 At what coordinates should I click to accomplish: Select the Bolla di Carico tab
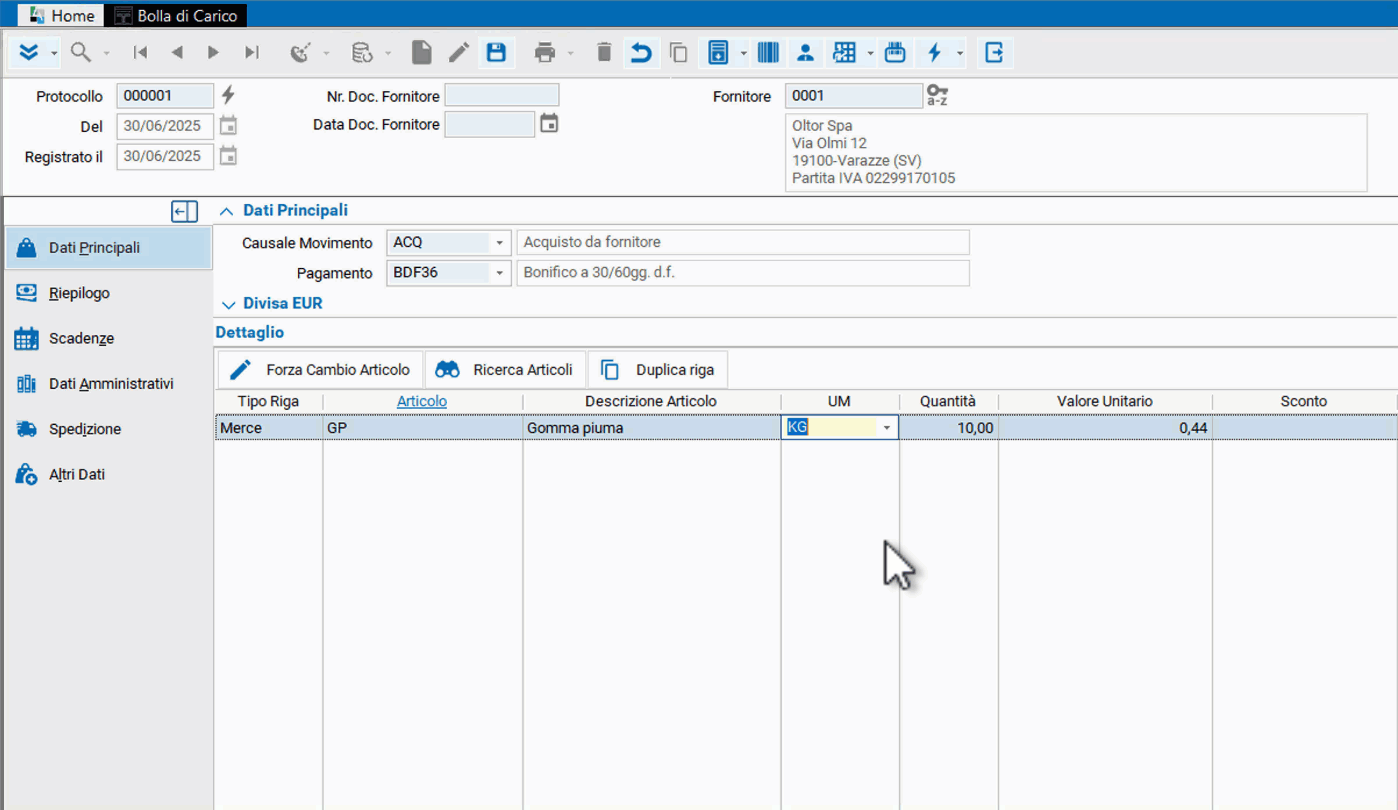178,16
